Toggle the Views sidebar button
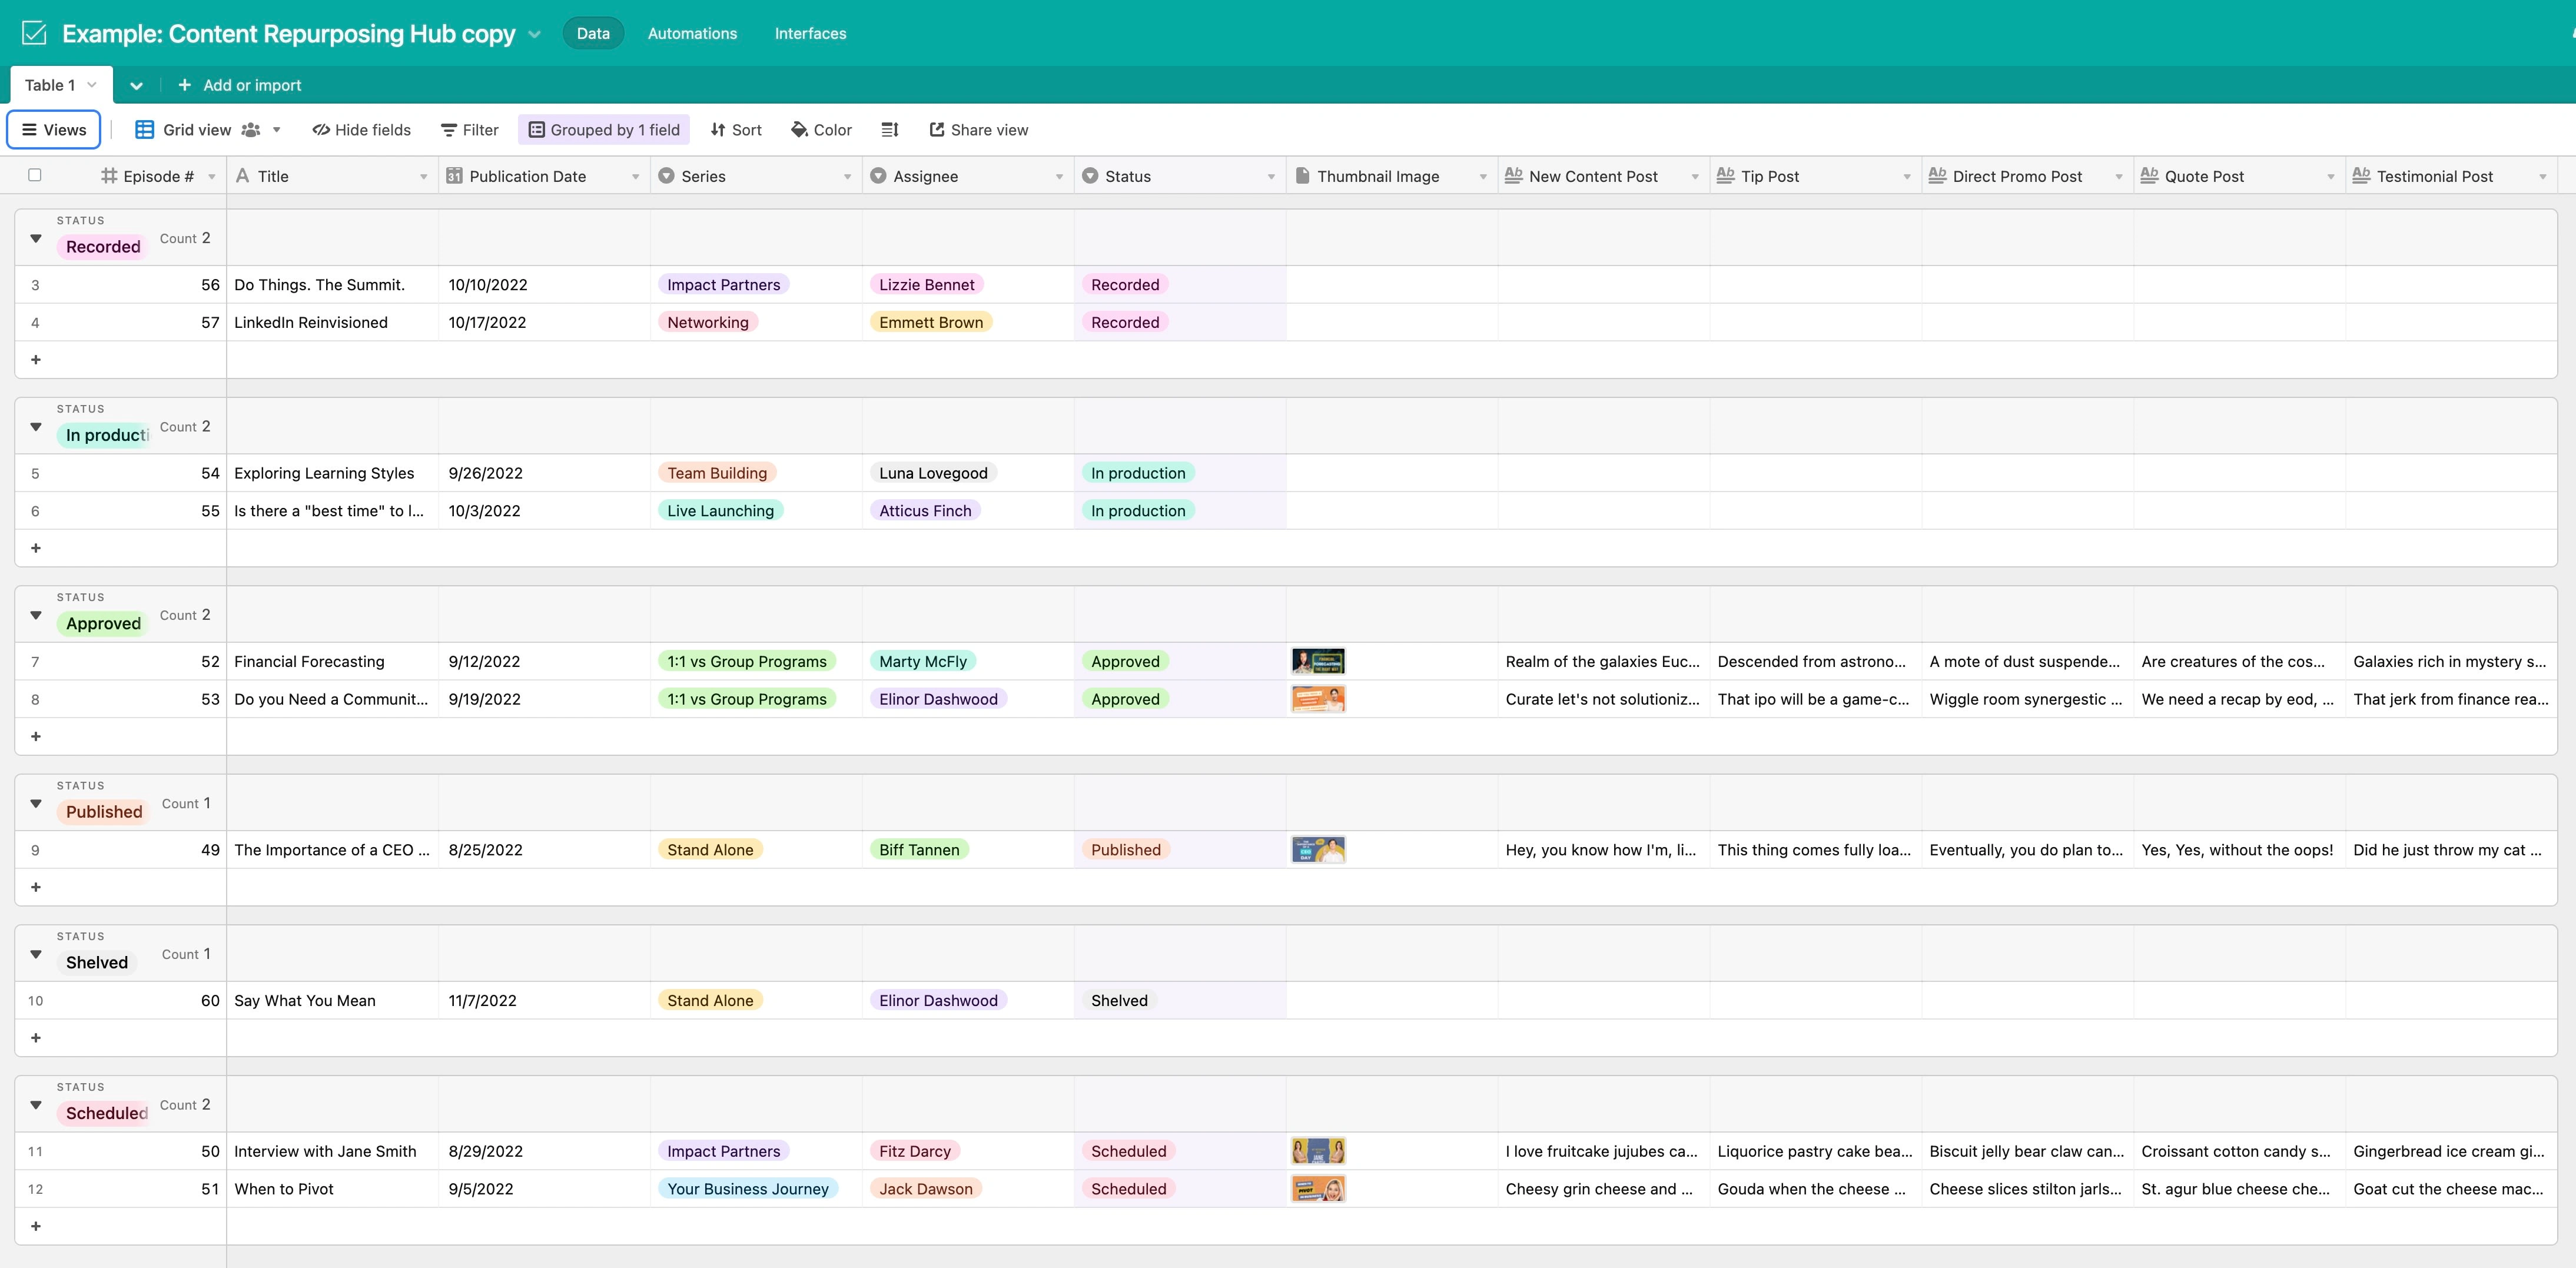The width and height of the screenshot is (2576, 1268). [x=54, y=130]
